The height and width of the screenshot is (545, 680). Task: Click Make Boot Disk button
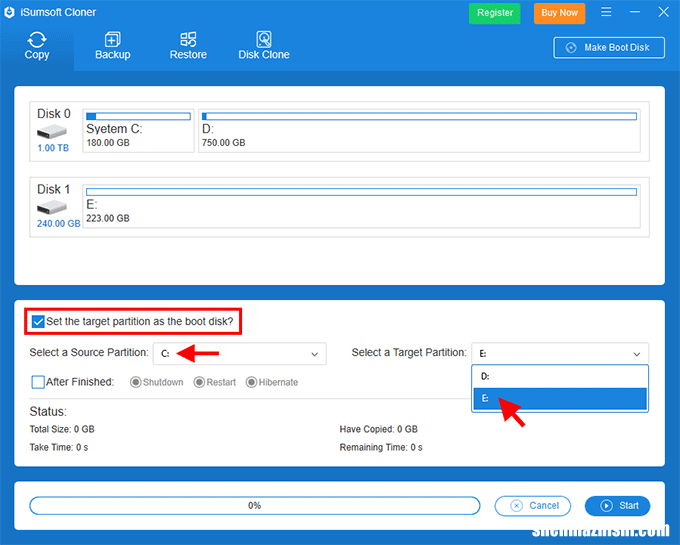pos(609,47)
